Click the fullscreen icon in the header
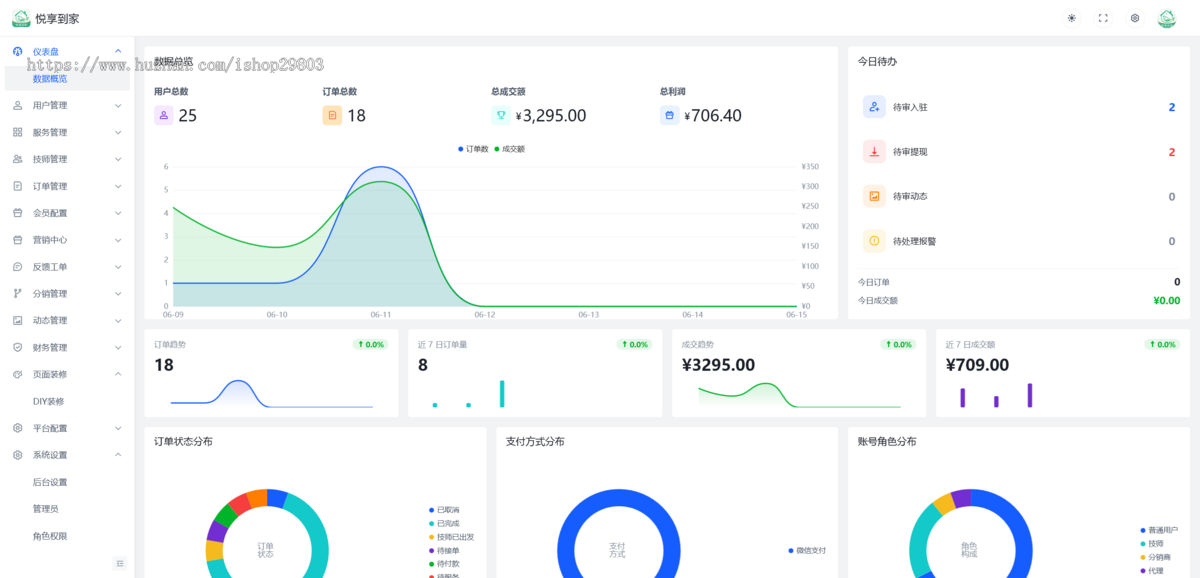Image resolution: width=1200 pixels, height=578 pixels. click(x=1103, y=18)
